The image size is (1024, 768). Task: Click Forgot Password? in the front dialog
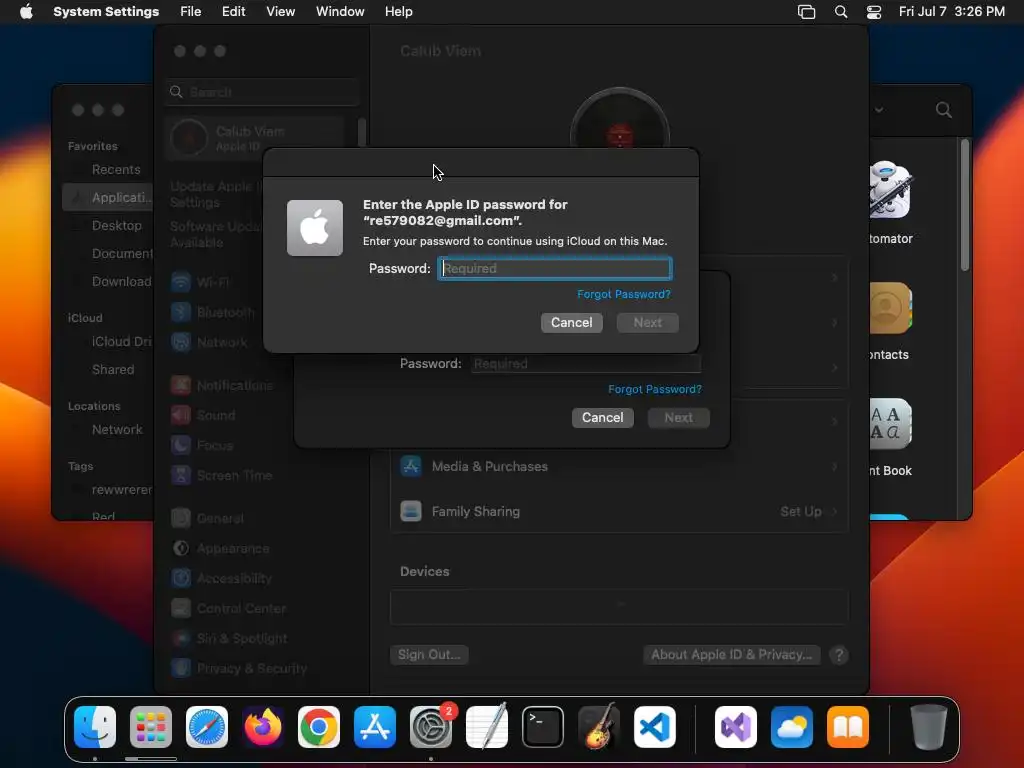[x=624, y=295]
